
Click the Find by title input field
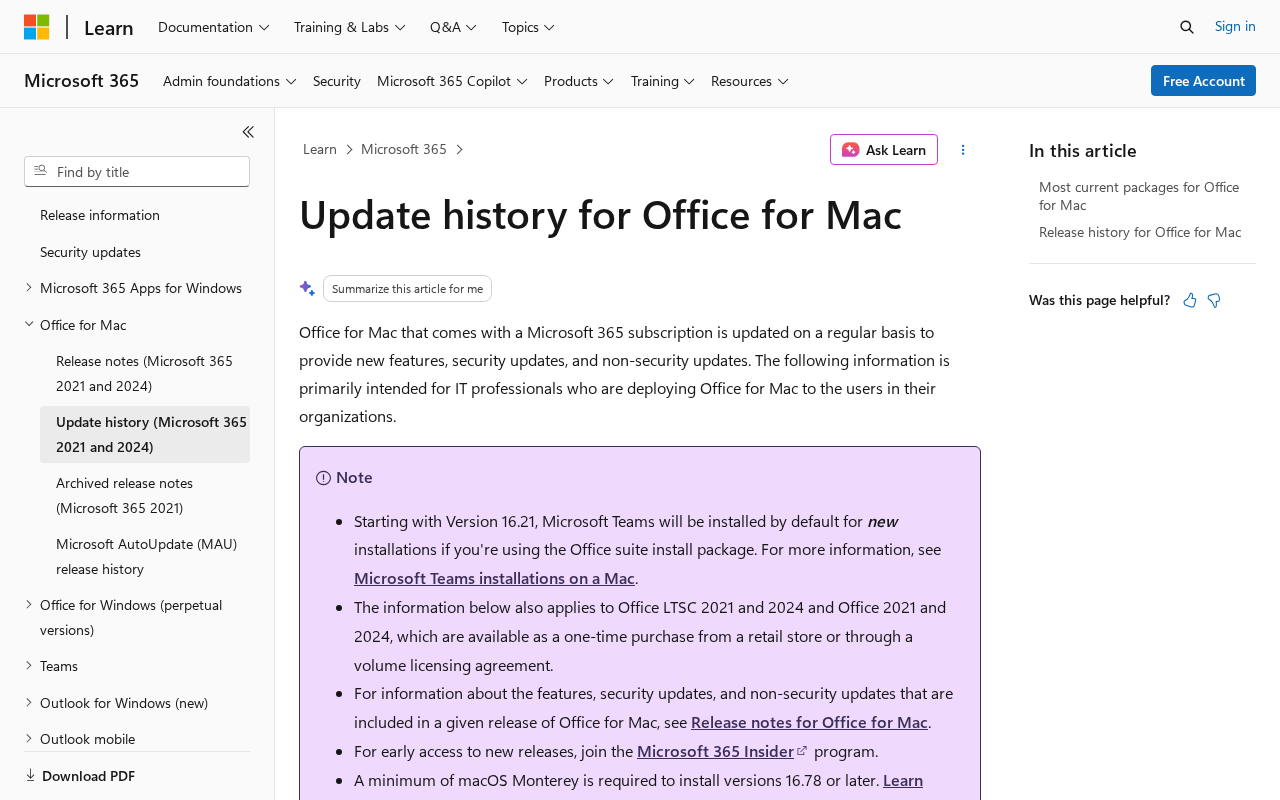137,171
